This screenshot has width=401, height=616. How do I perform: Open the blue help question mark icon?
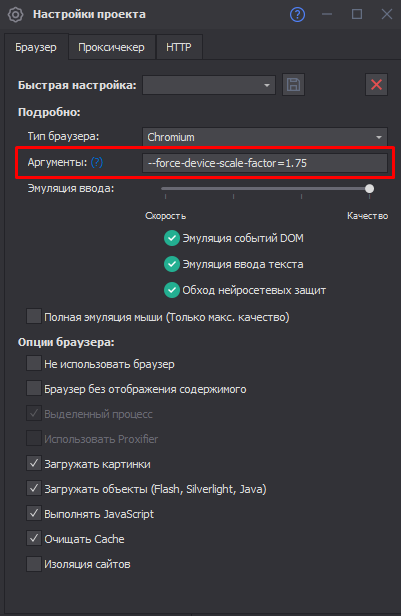click(297, 15)
